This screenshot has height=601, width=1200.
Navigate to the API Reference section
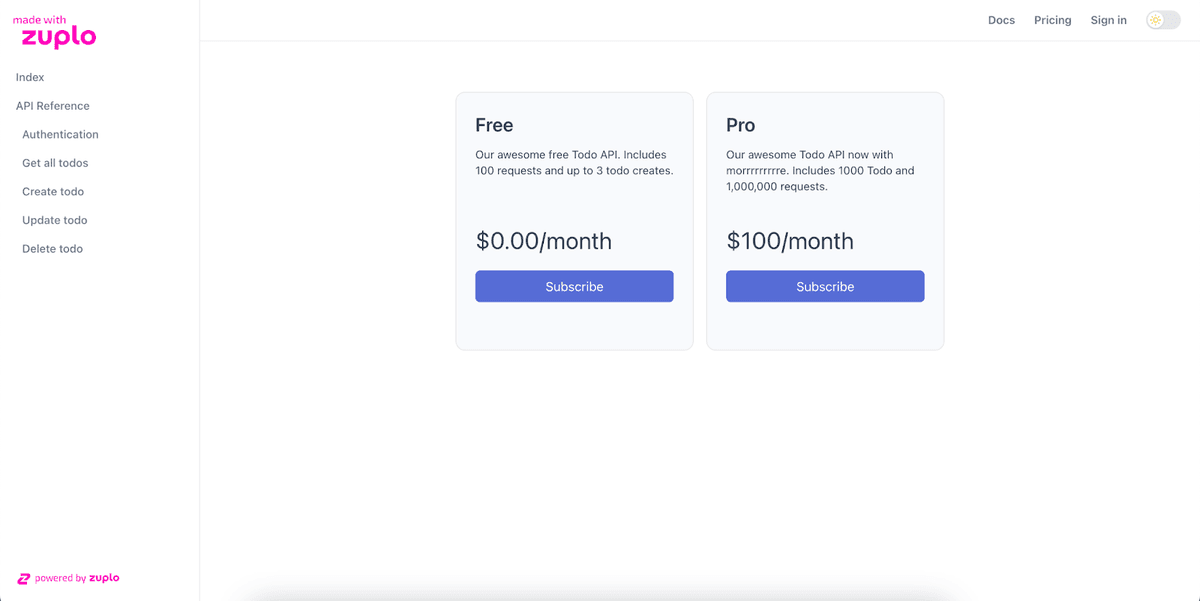[x=52, y=105]
